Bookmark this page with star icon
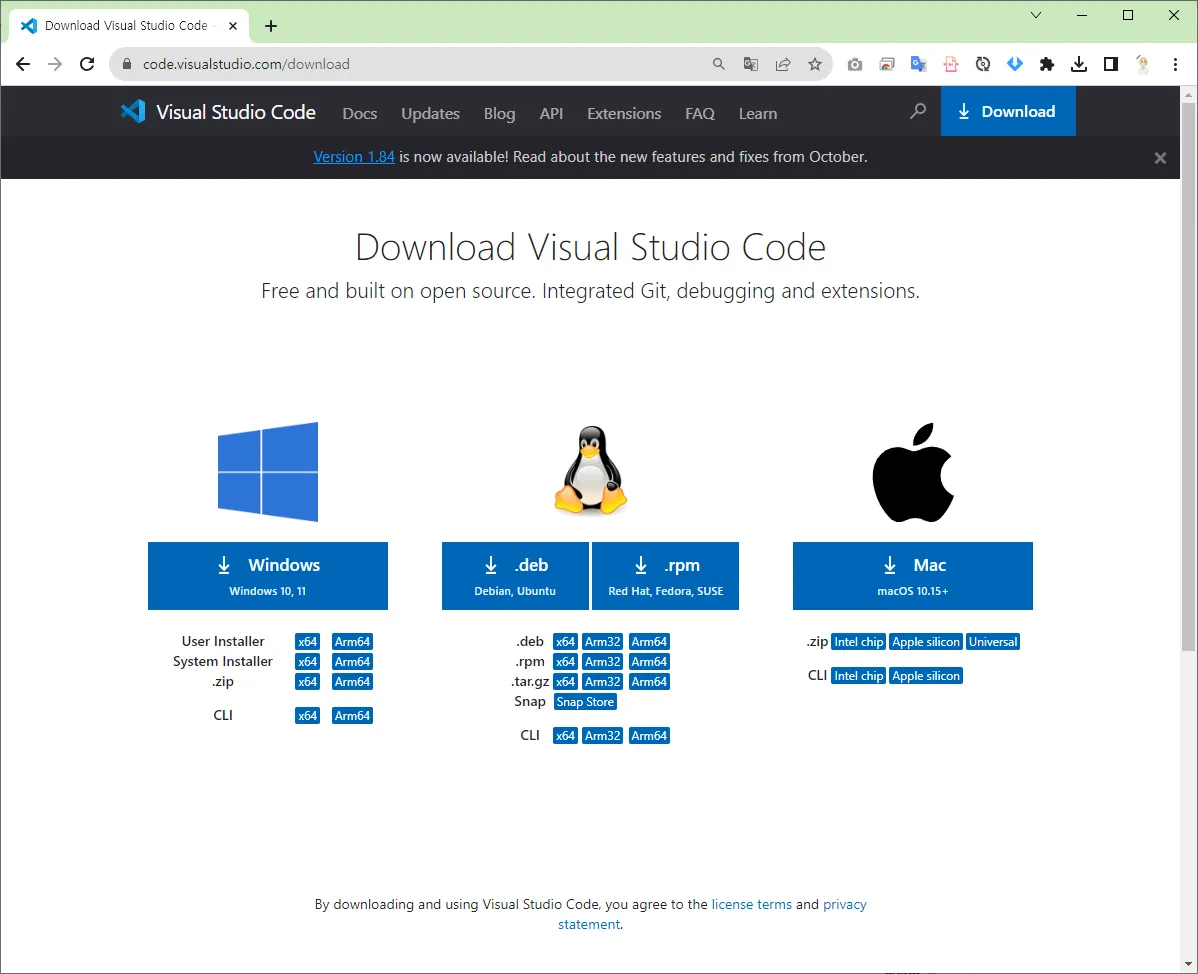Screen dimensions: 1198x974 (x=815, y=64)
